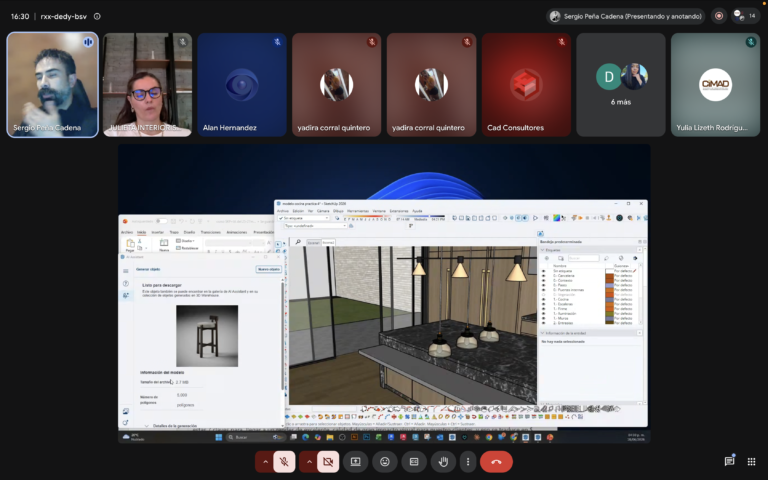Open the PowerPoint Insertar ribbon tab

(157, 232)
